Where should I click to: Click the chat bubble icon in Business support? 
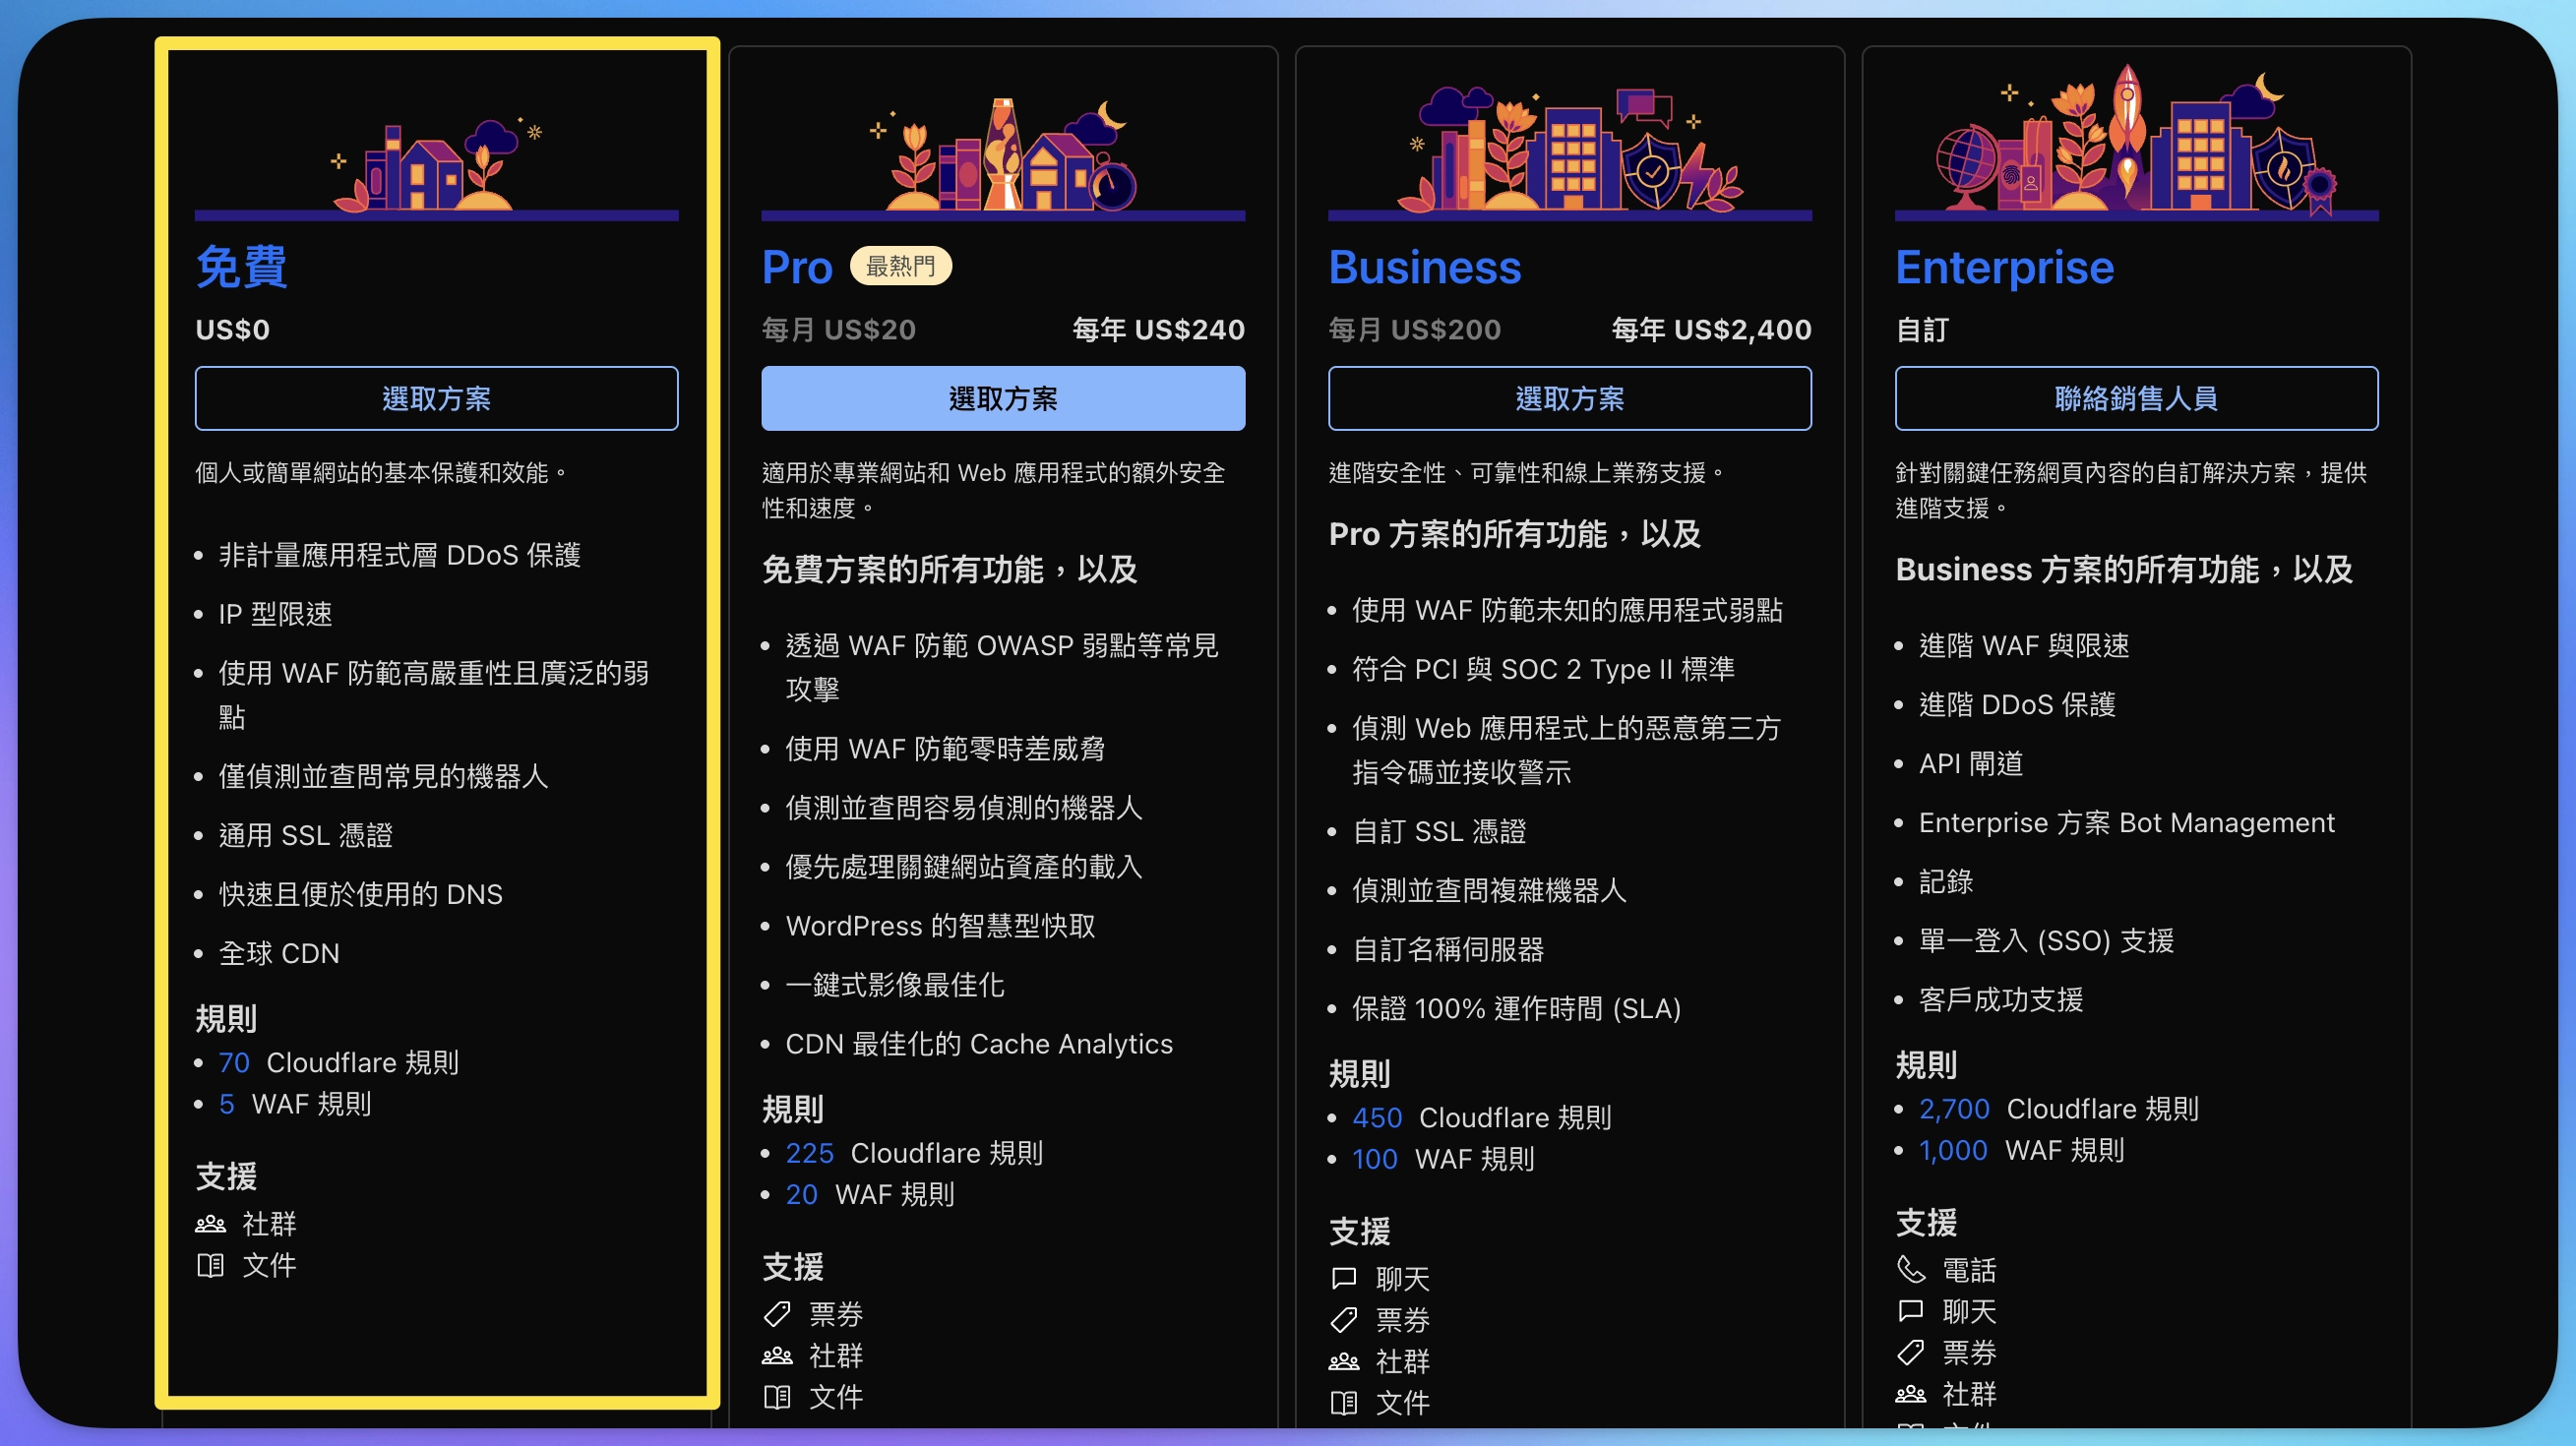click(1344, 1278)
